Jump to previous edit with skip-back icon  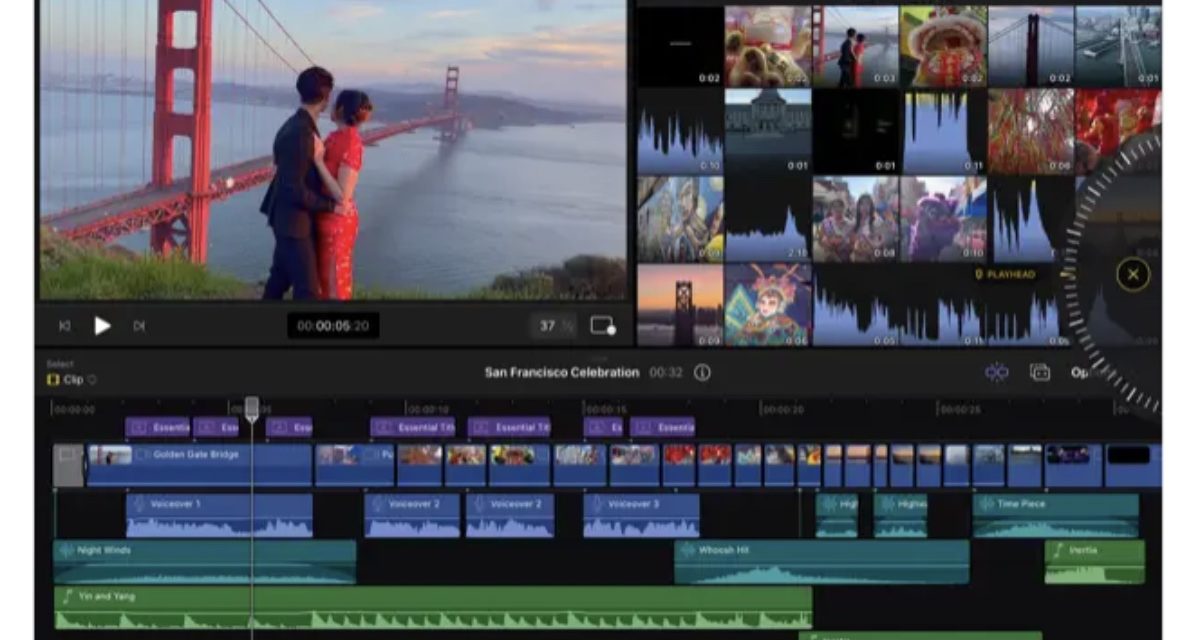click(x=65, y=326)
